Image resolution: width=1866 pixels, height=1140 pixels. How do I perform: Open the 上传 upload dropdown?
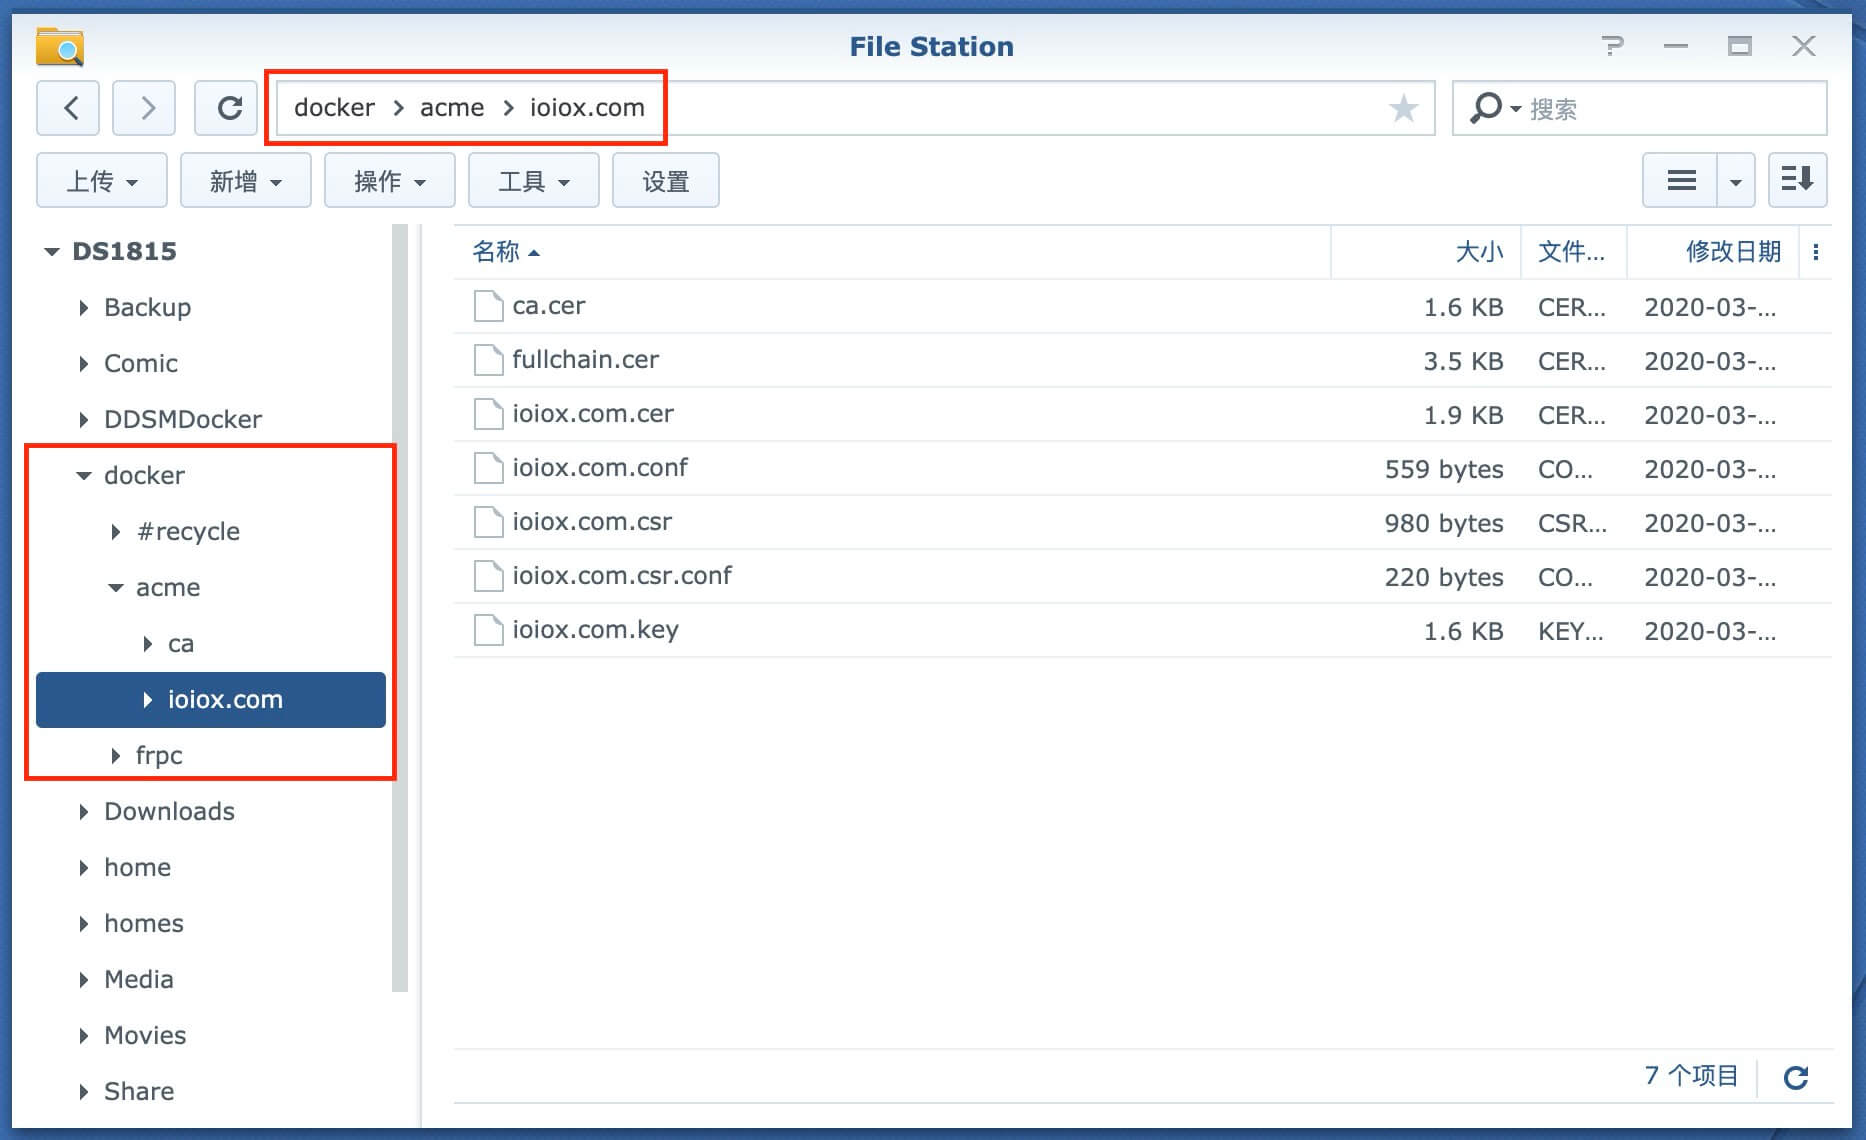pos(101,181)
